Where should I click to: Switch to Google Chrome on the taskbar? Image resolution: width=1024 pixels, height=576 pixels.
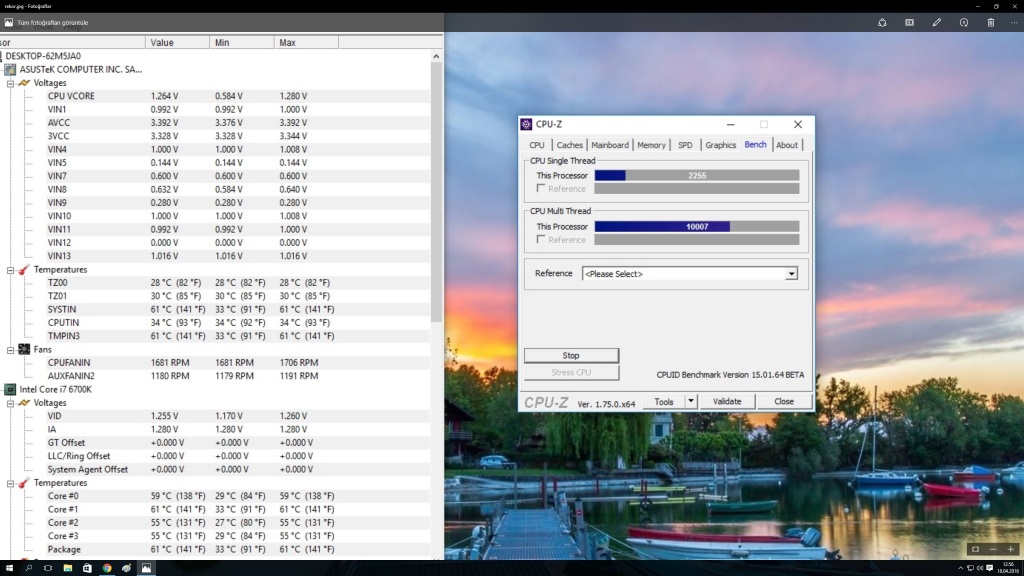[107, 568]
